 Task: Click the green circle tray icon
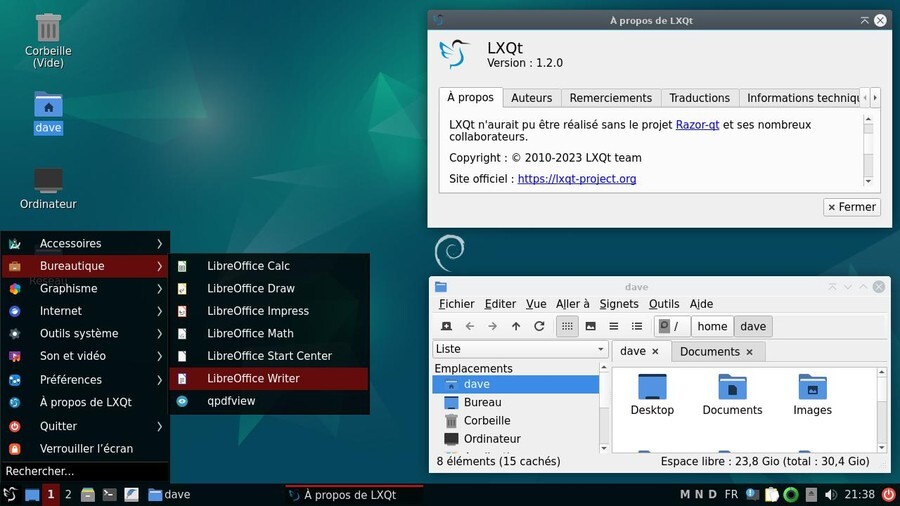pyautogui.click(x=791, y=495)
